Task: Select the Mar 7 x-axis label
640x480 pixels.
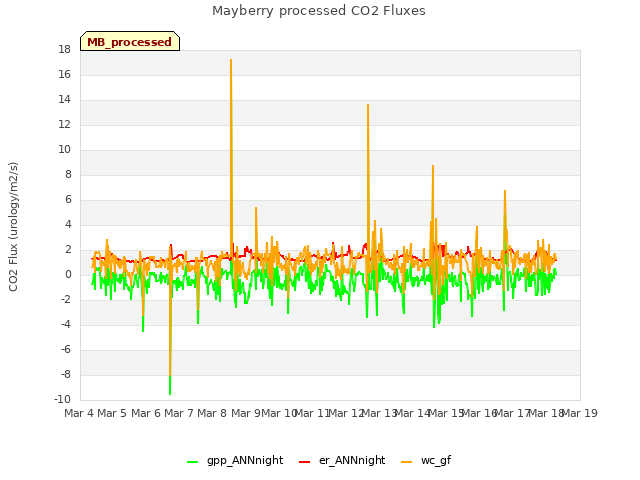Action: coord(179,413)
